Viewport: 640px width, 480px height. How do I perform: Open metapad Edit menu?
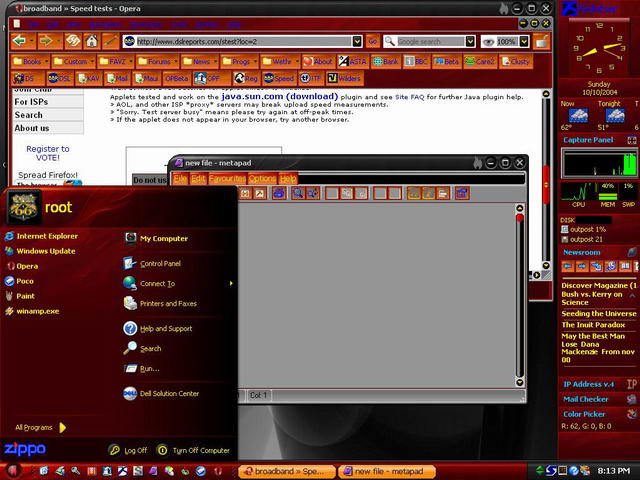pos(198,179)
